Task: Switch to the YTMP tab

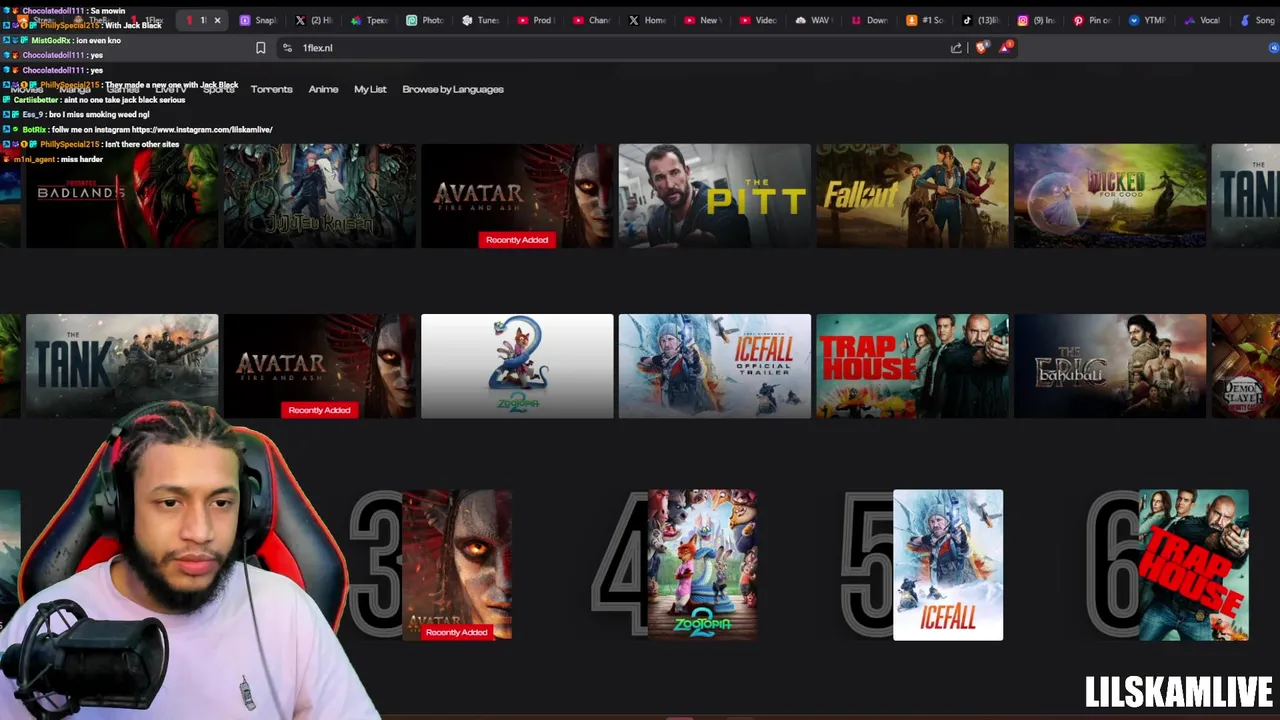Action: [x=1148, y=20]
